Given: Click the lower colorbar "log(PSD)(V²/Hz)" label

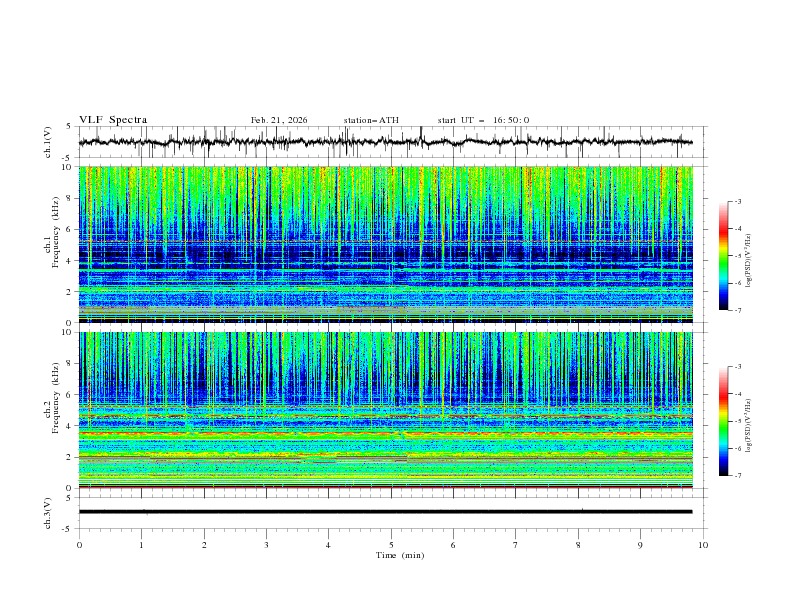Looking at the screenshot, I should [749, 425].
